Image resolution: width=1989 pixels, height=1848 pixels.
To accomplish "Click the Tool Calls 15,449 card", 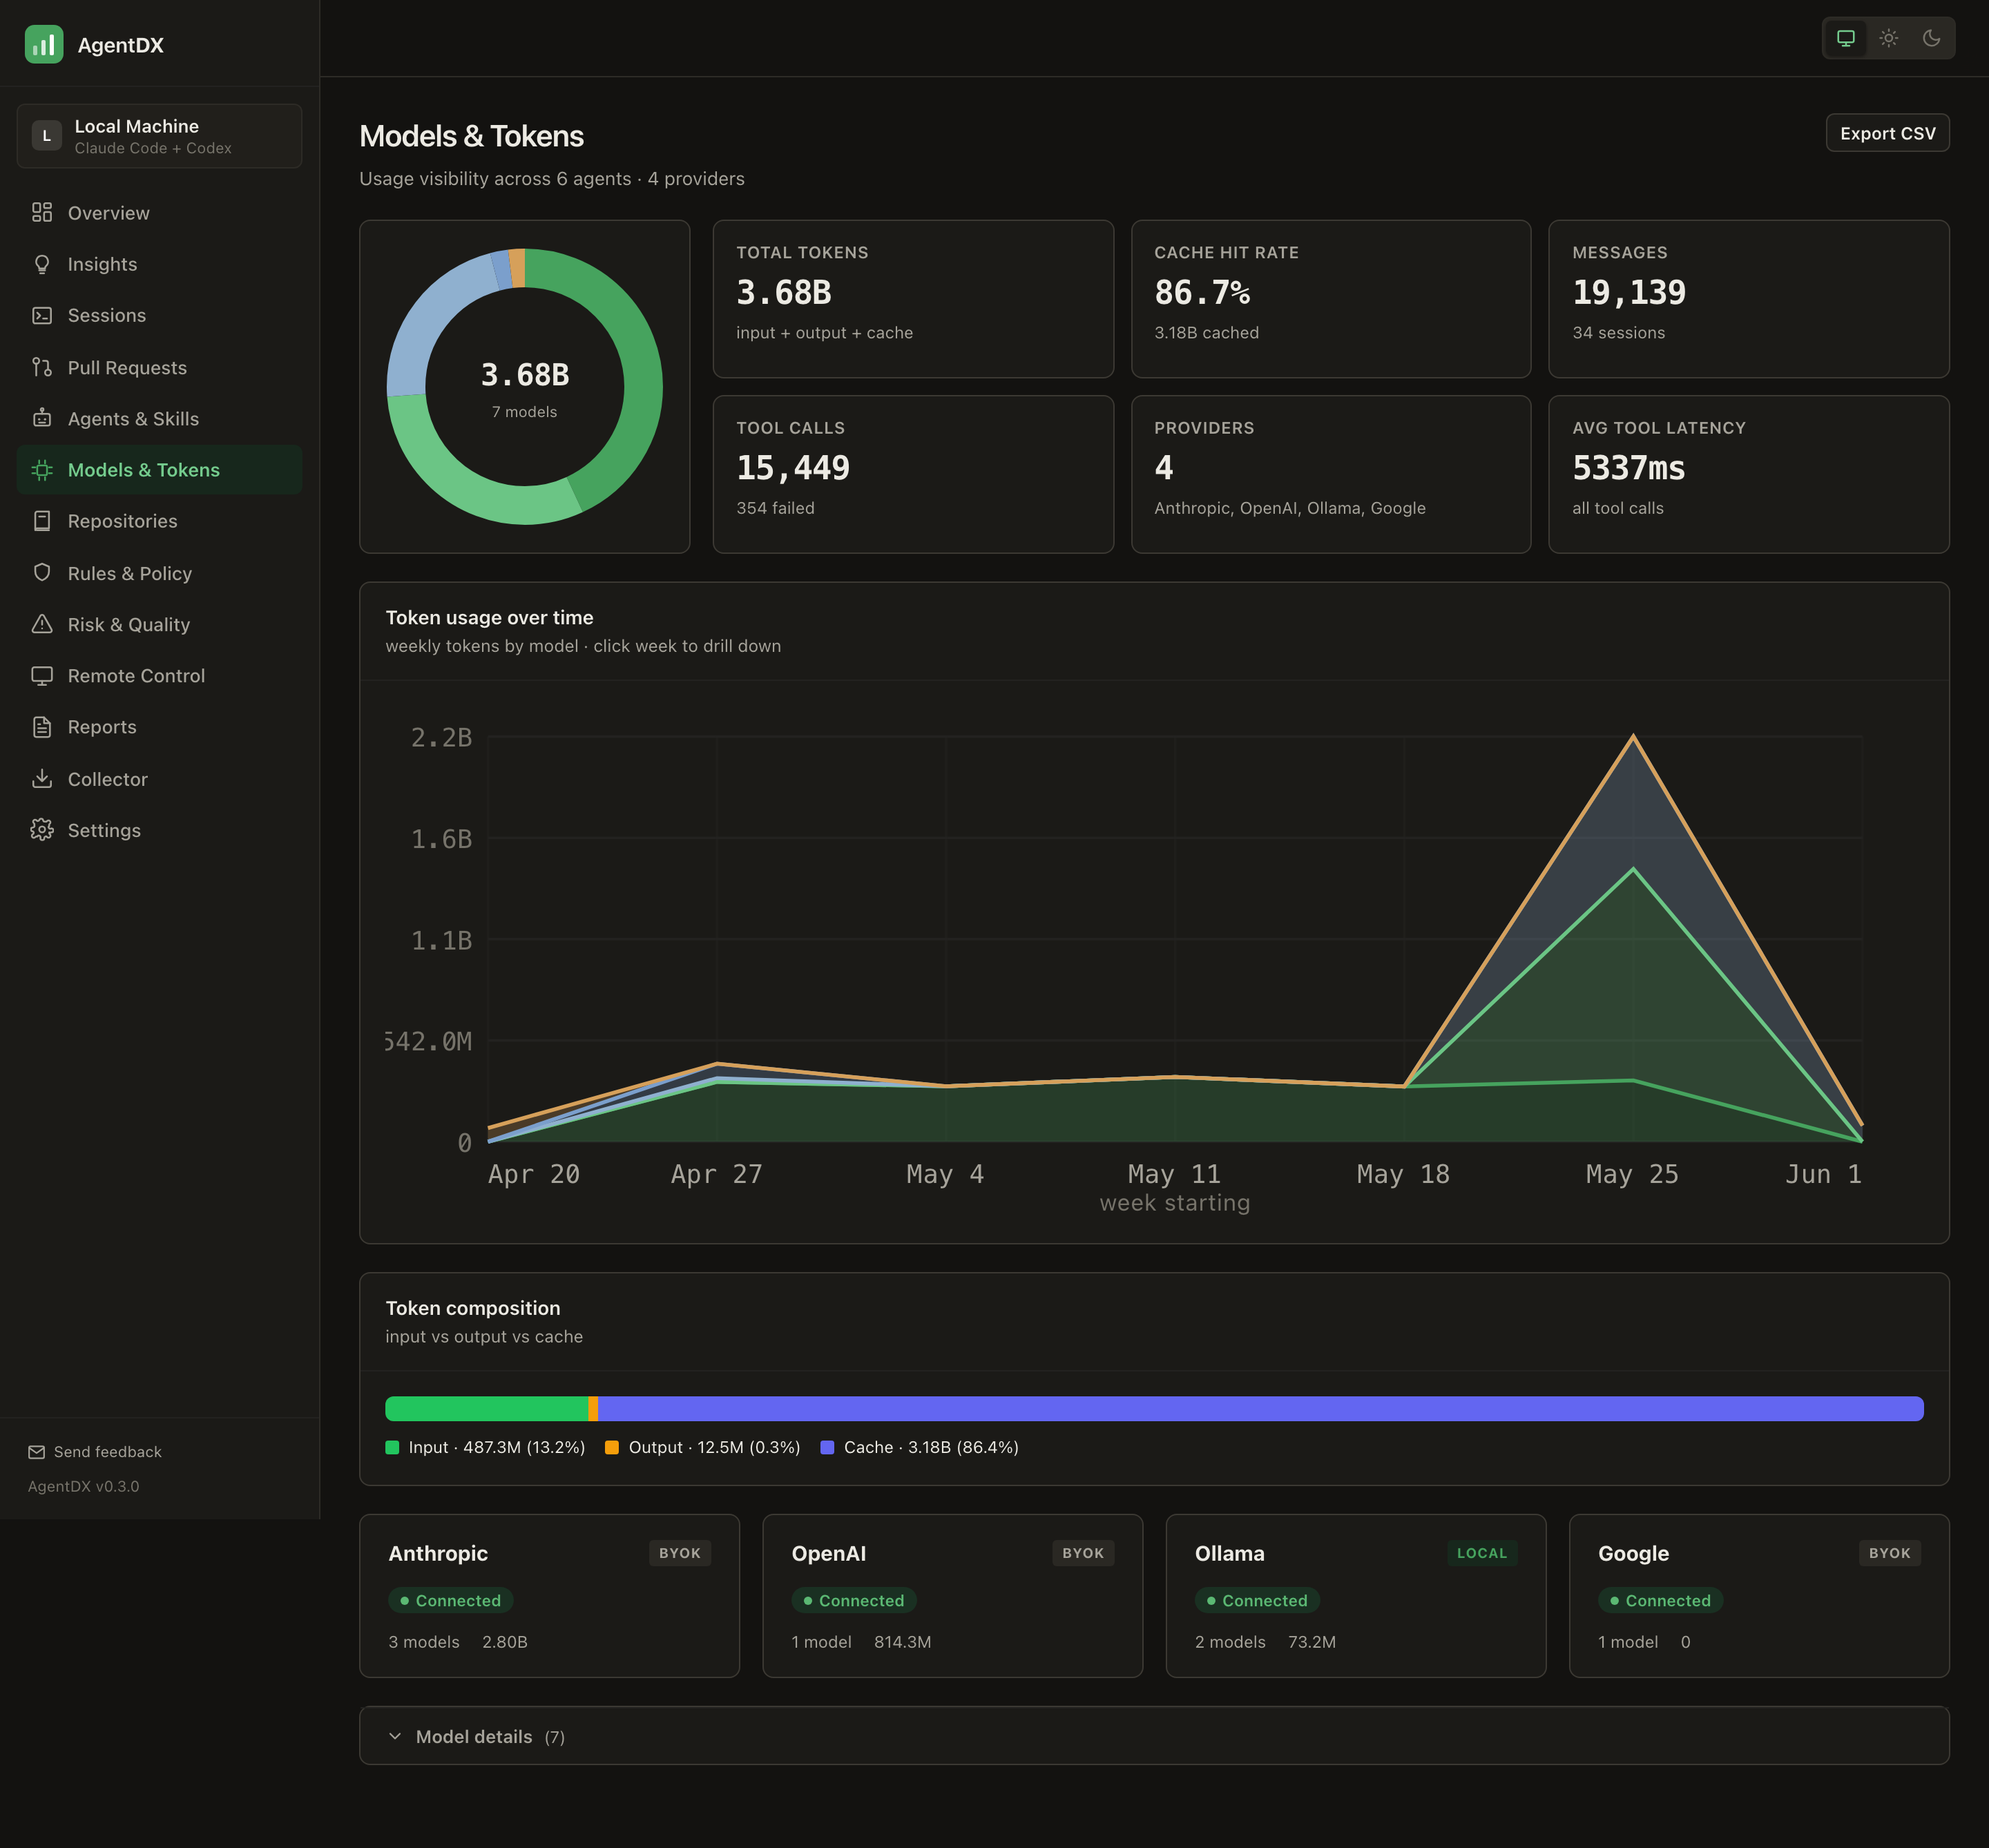I will point(913,474).
